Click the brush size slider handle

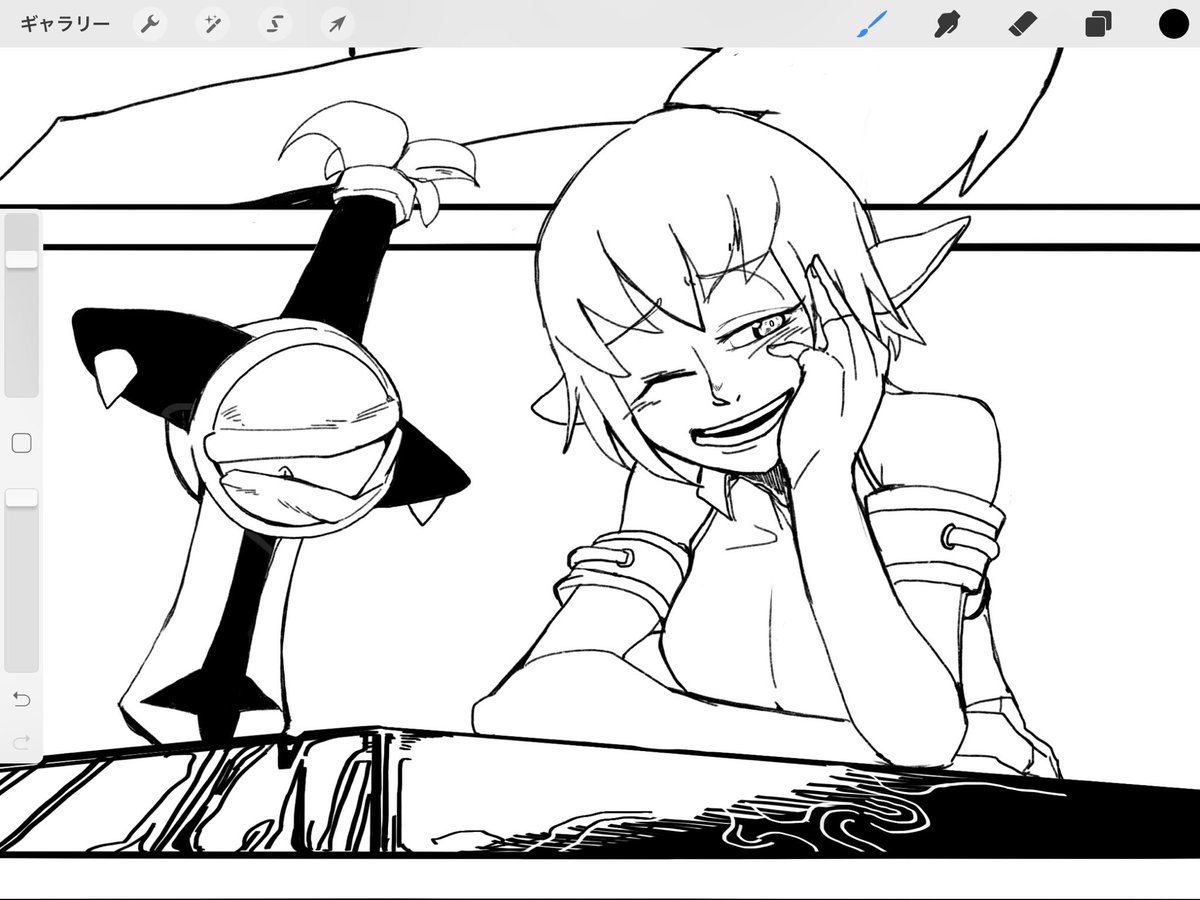21,259
